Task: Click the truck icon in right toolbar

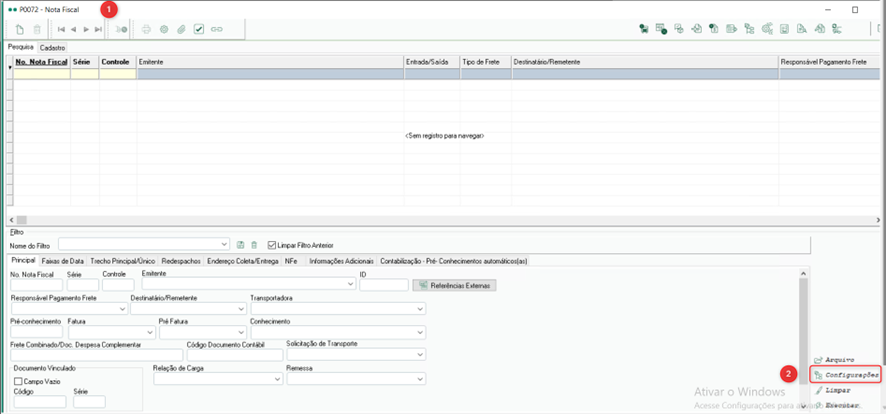Action: [x=644, y=29]
